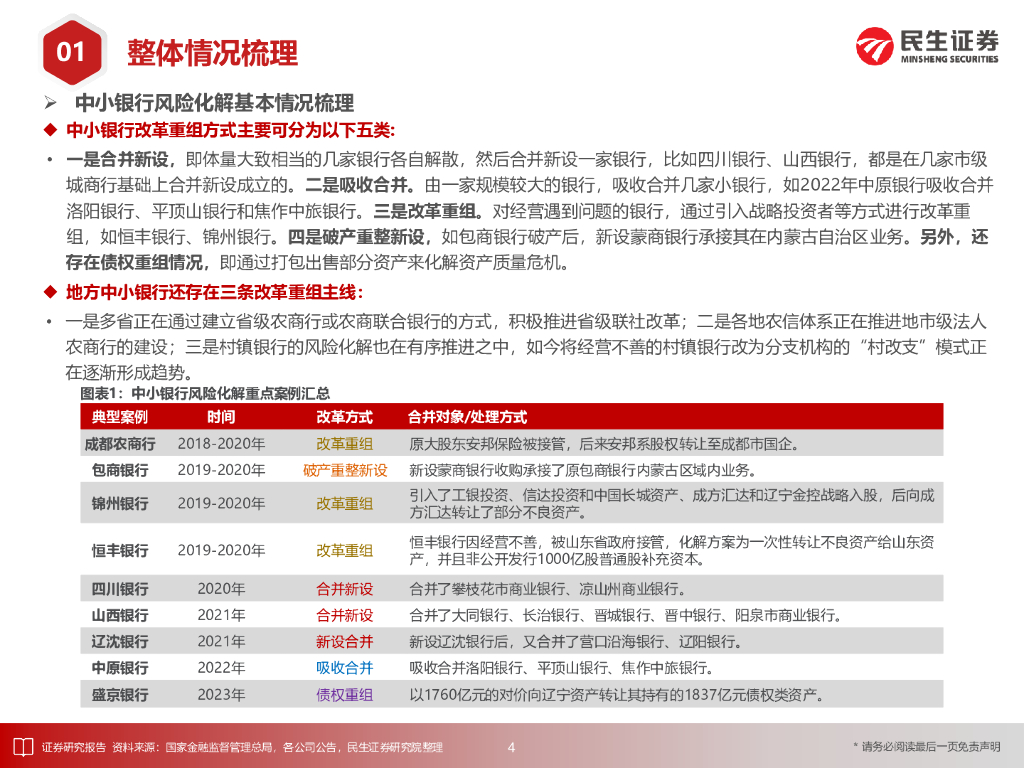Viewport: 1024px width, 768px height.
Task: Select the bold phrase 四是破产重整新设
Action: (x=356, y=236)
